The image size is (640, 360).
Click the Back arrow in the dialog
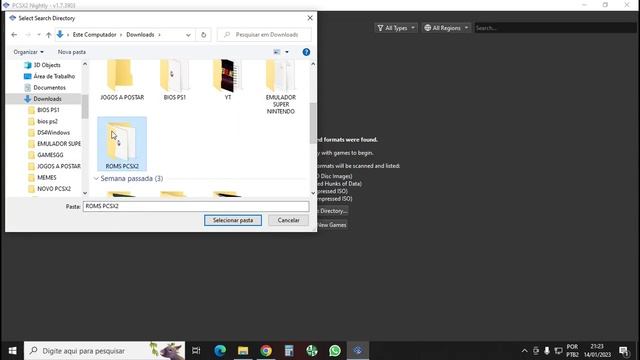(x=14, y=35)
